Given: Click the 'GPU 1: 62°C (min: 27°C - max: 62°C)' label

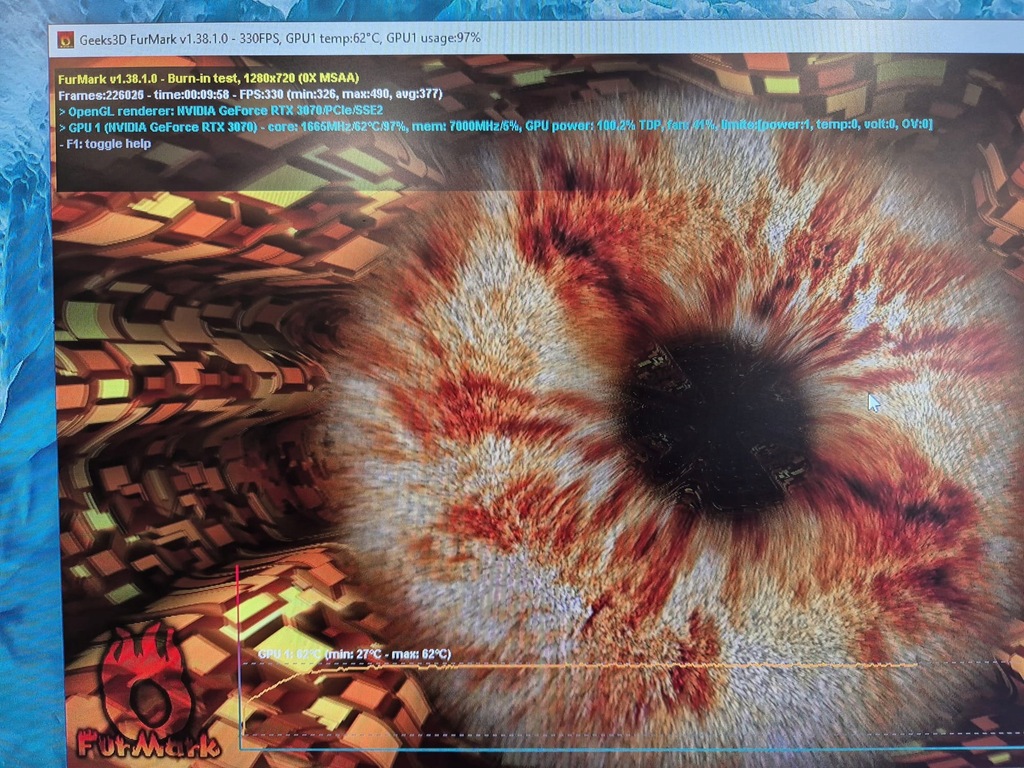Looking at the screenshot, I should (354, 654).
